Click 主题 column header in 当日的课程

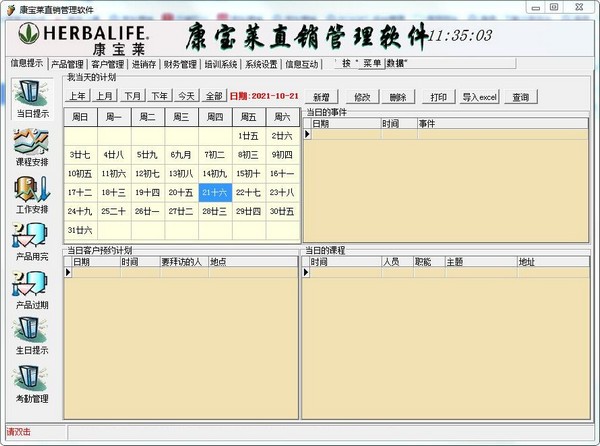[x=481, y=262]
